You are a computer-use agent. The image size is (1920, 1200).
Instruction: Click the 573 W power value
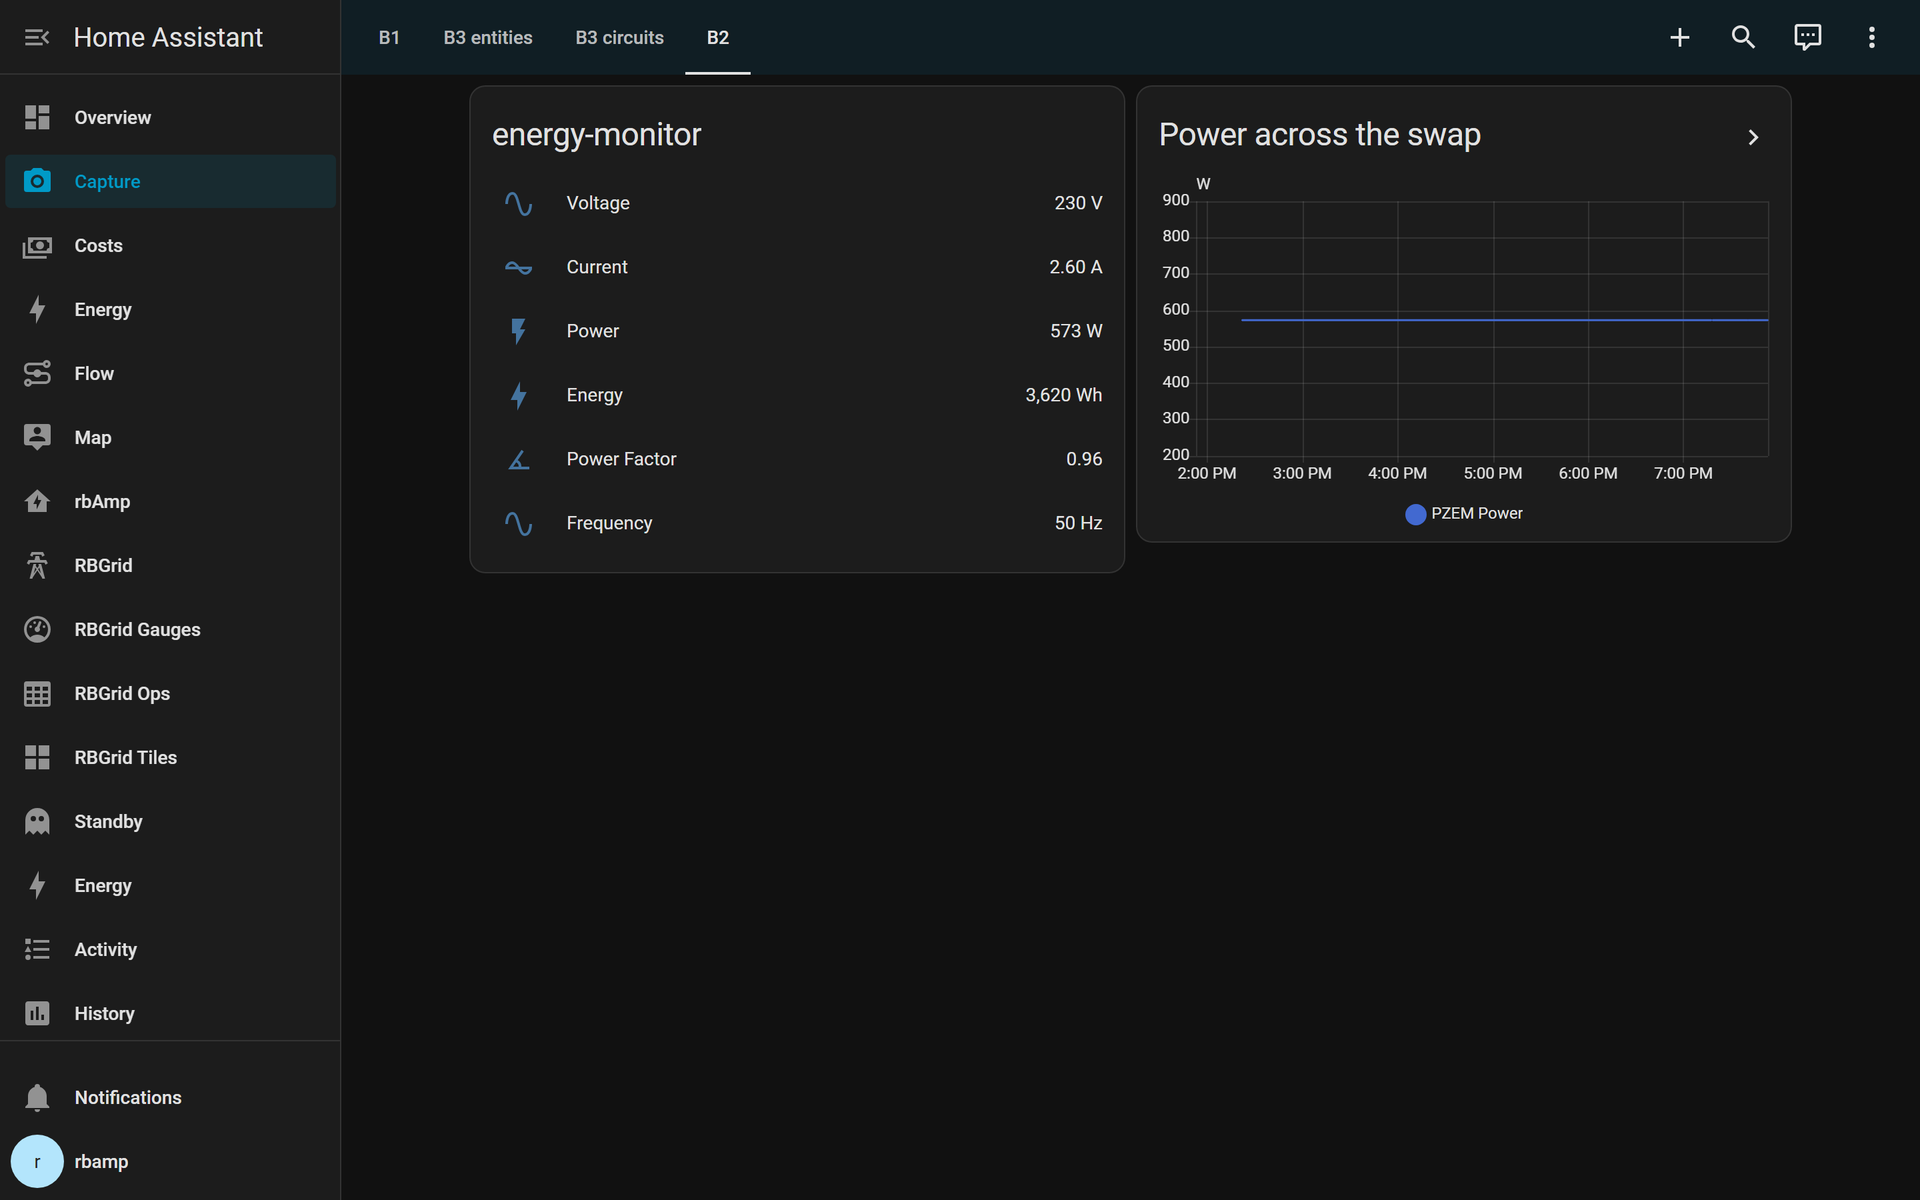tap(1076, 331)
